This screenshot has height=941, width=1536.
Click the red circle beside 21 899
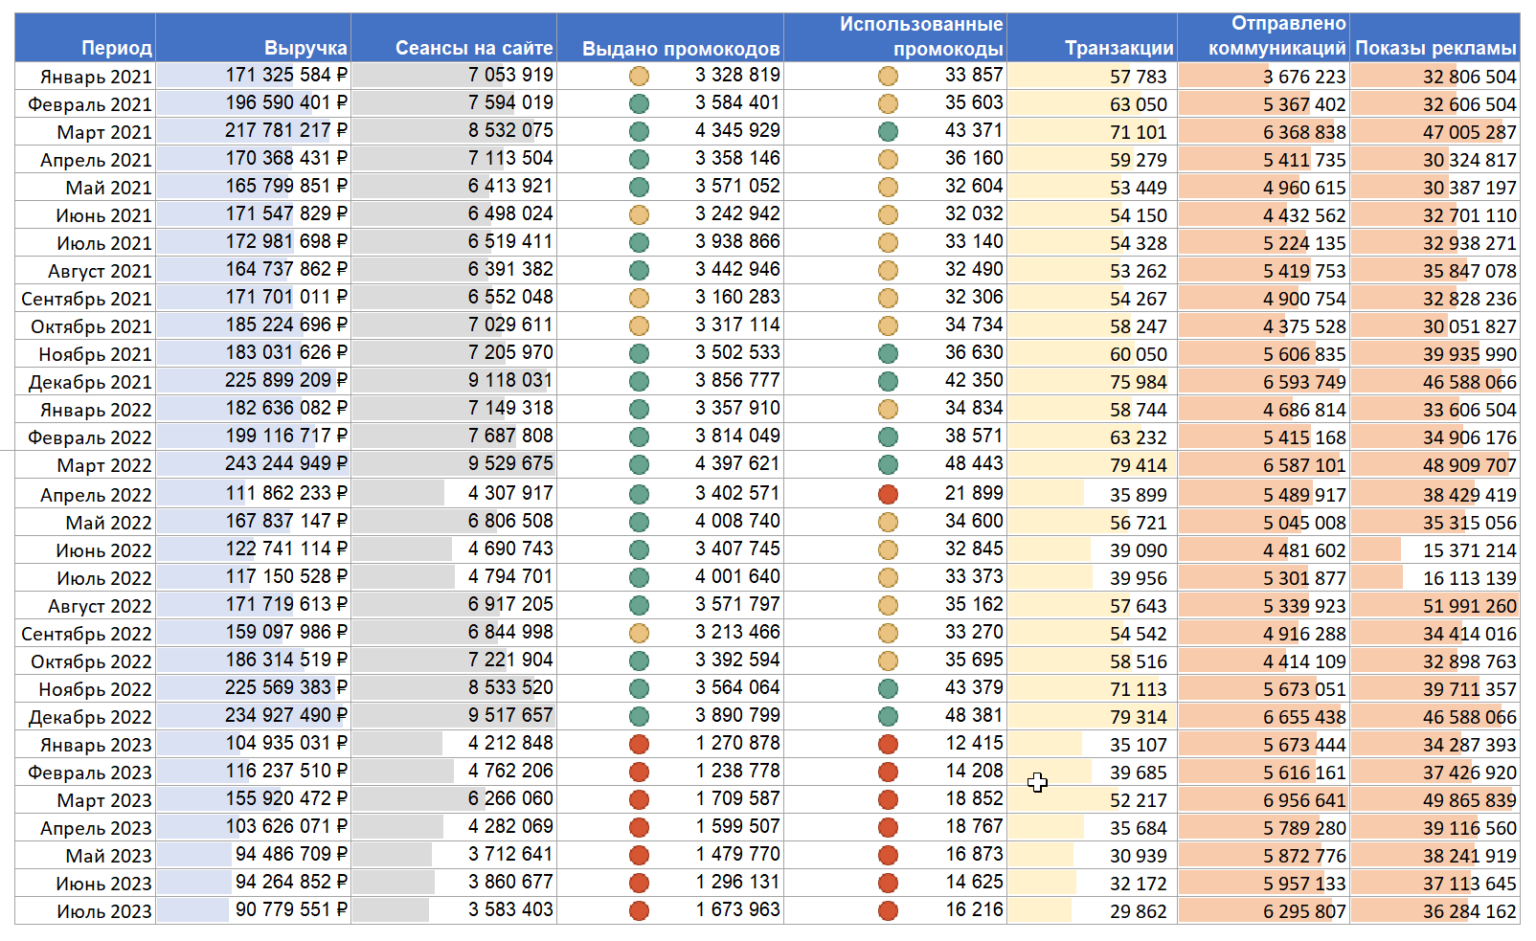coord(887,494)
